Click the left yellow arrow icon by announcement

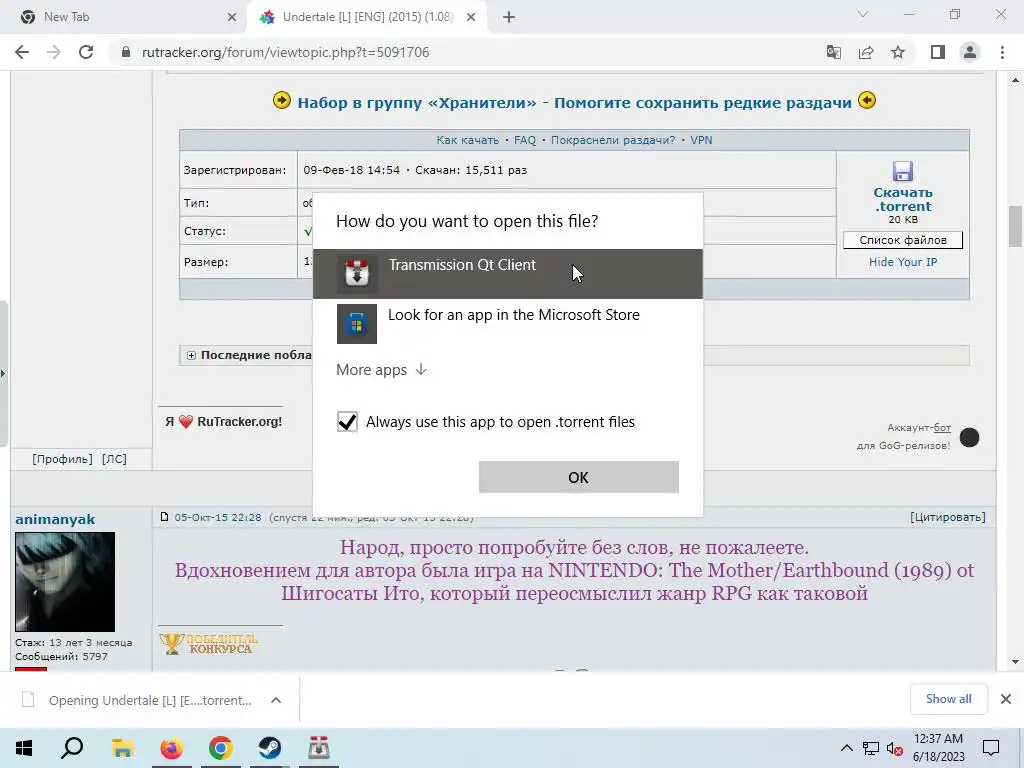pos(281,101)
